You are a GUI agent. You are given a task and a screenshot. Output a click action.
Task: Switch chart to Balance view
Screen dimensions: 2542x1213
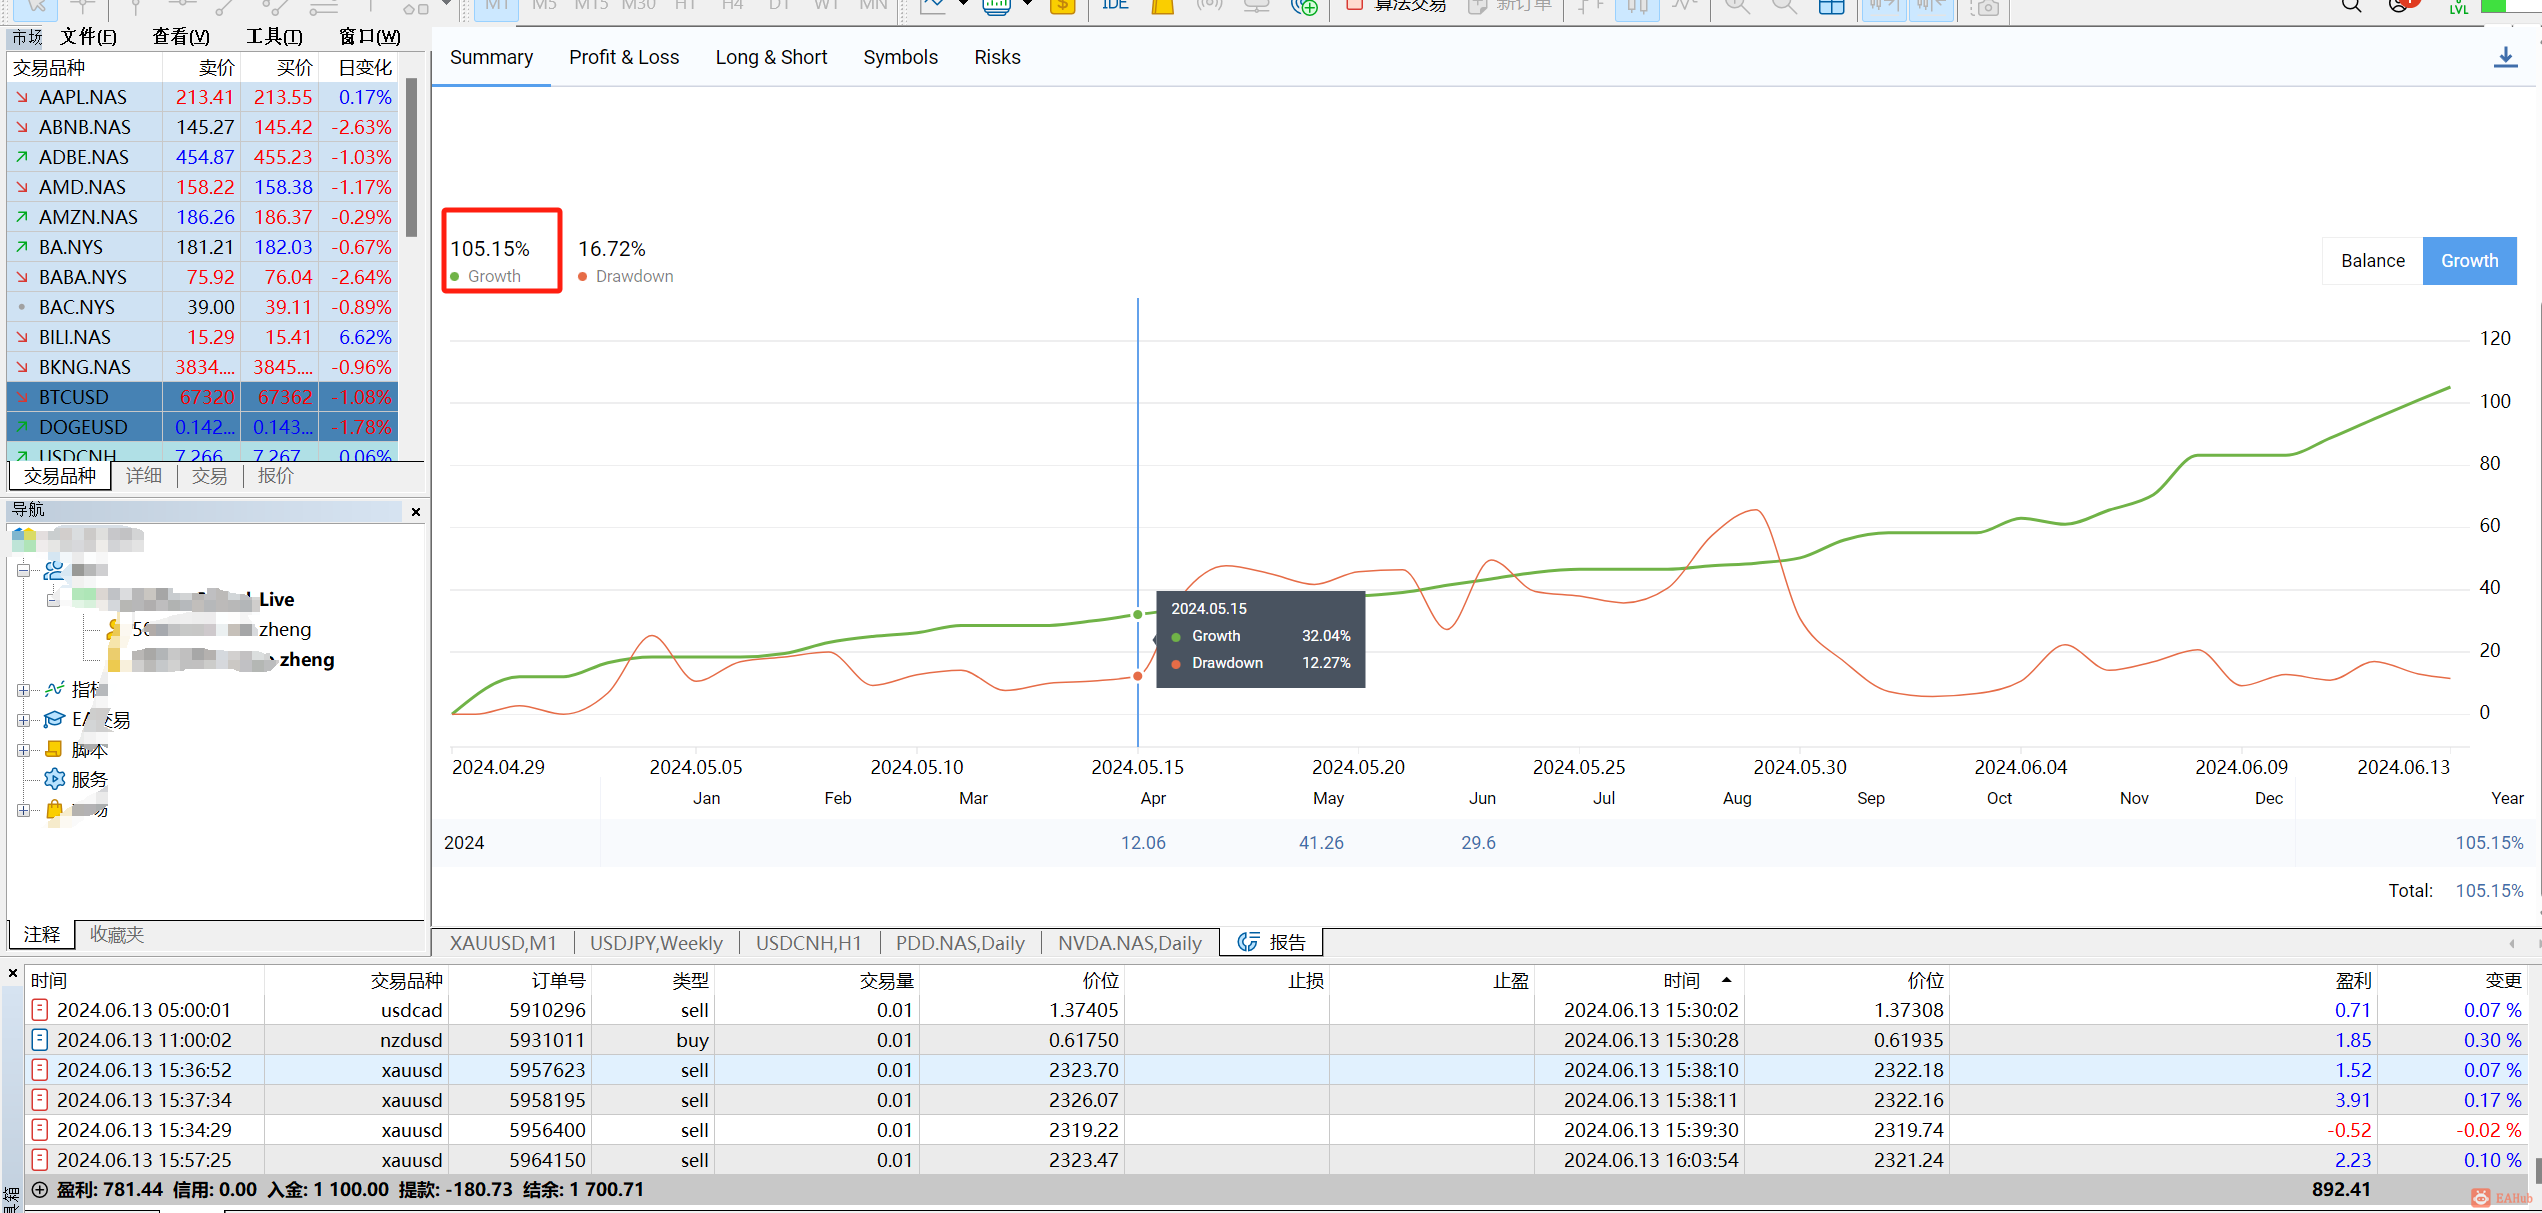tap(2372, 261)
